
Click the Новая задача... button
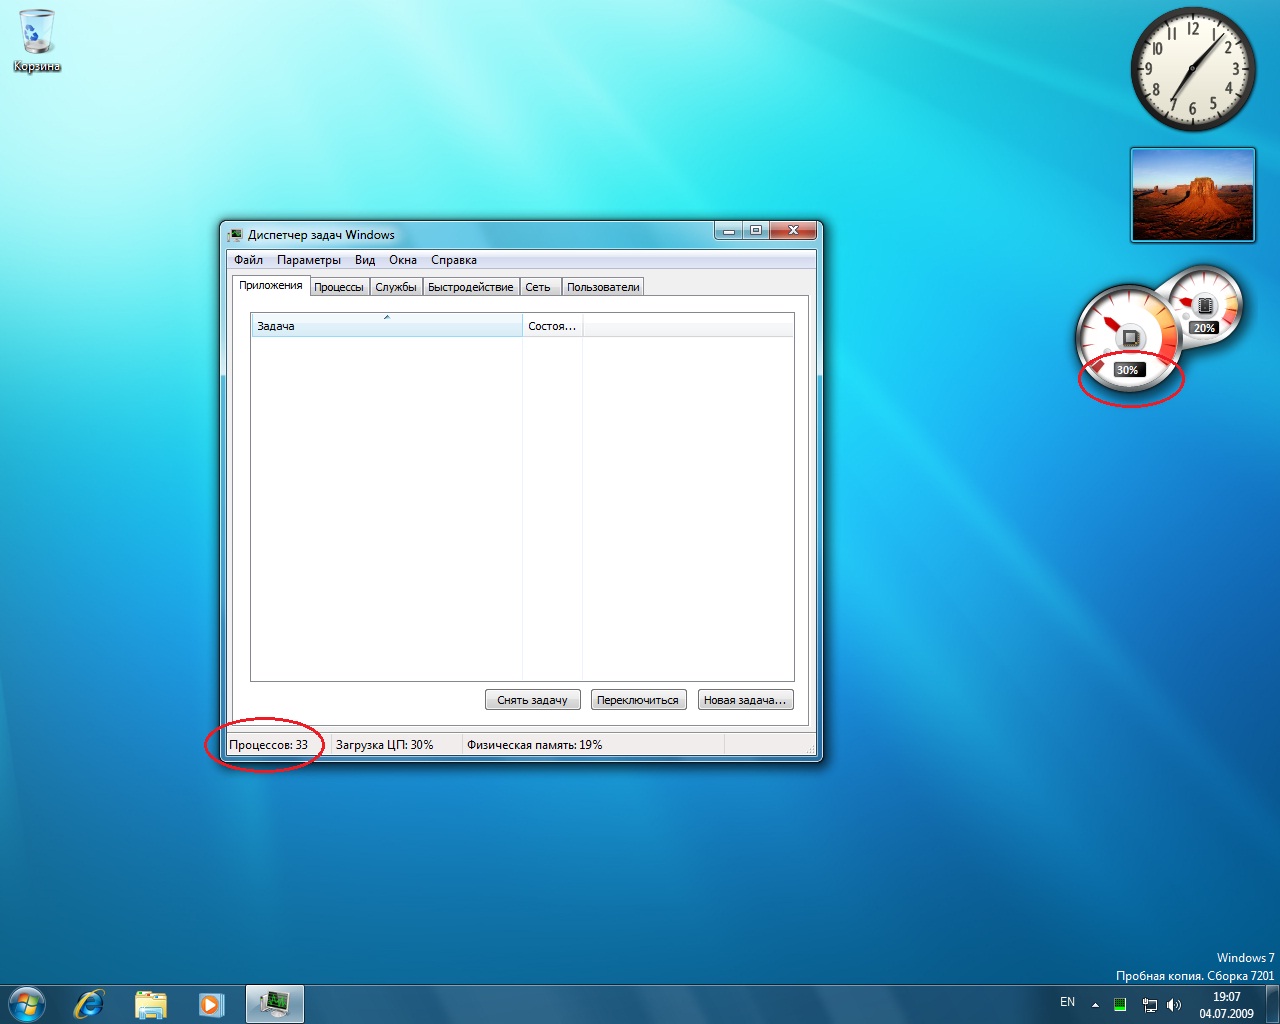746,700
